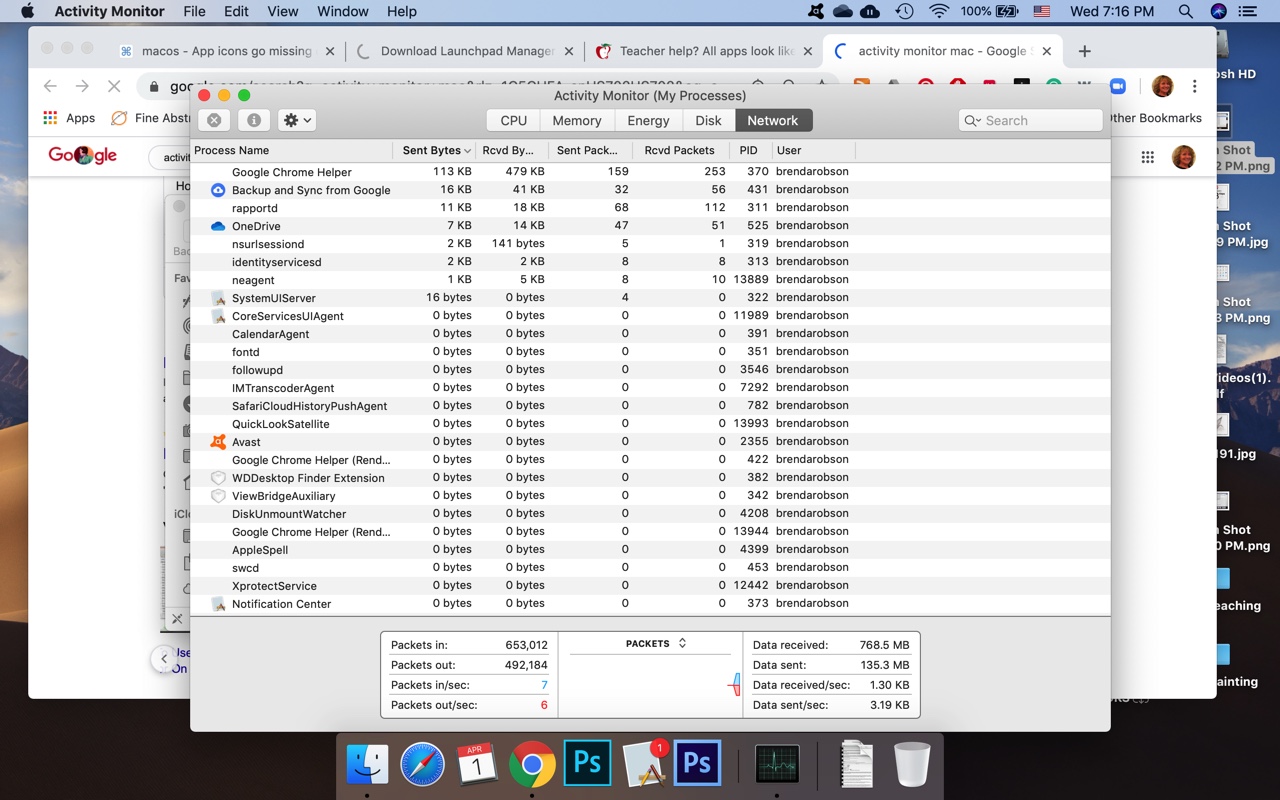Viewport: 1280px width, 800px height.
Task: Select the CalendarAgent process name
Action: [271, 334]
